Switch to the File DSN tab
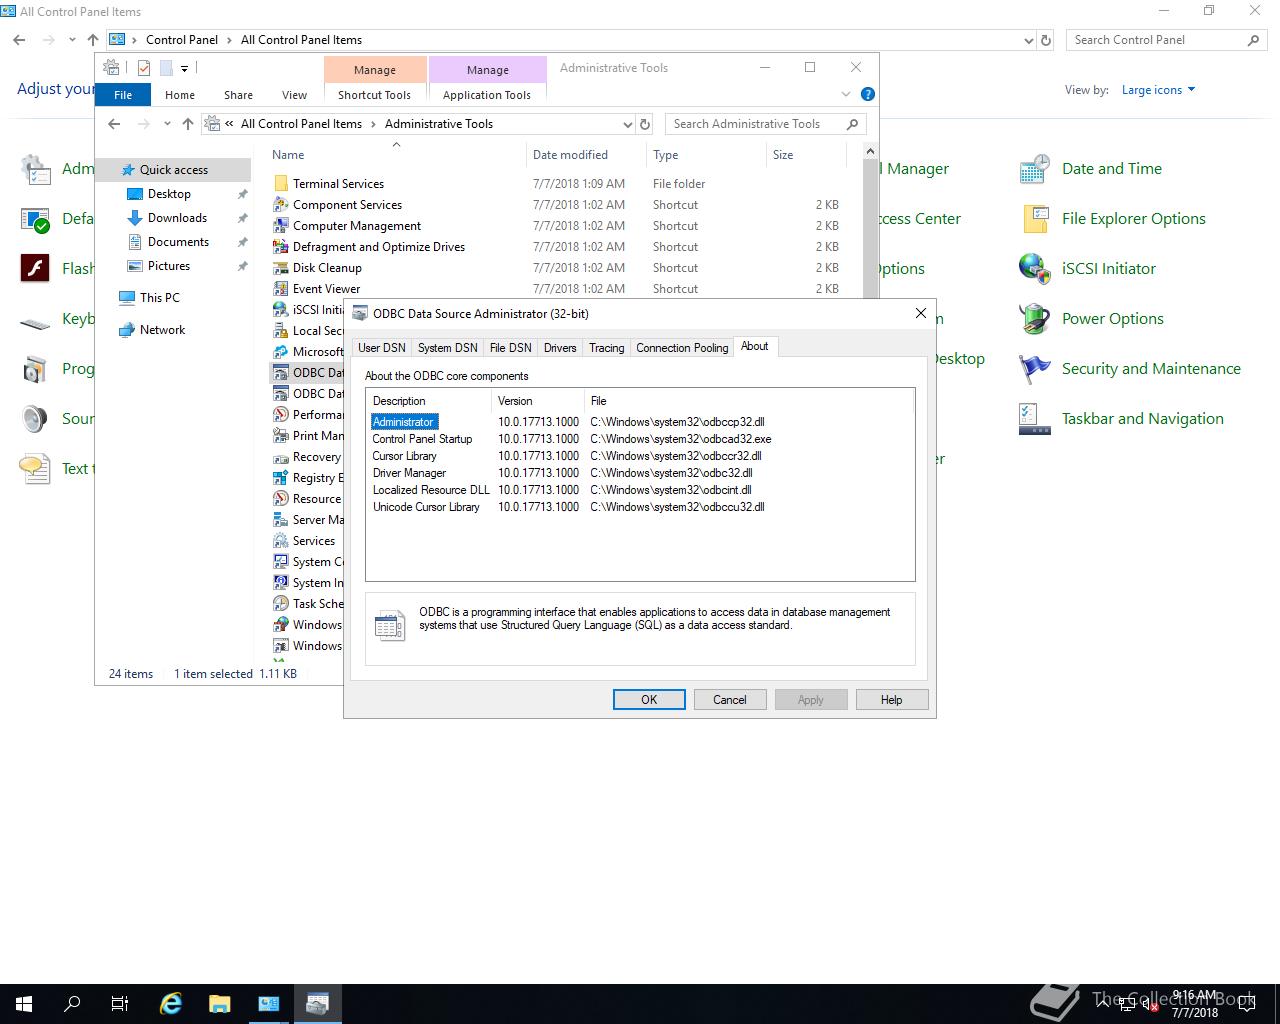 pyautogui.click(x=510, y=348)
